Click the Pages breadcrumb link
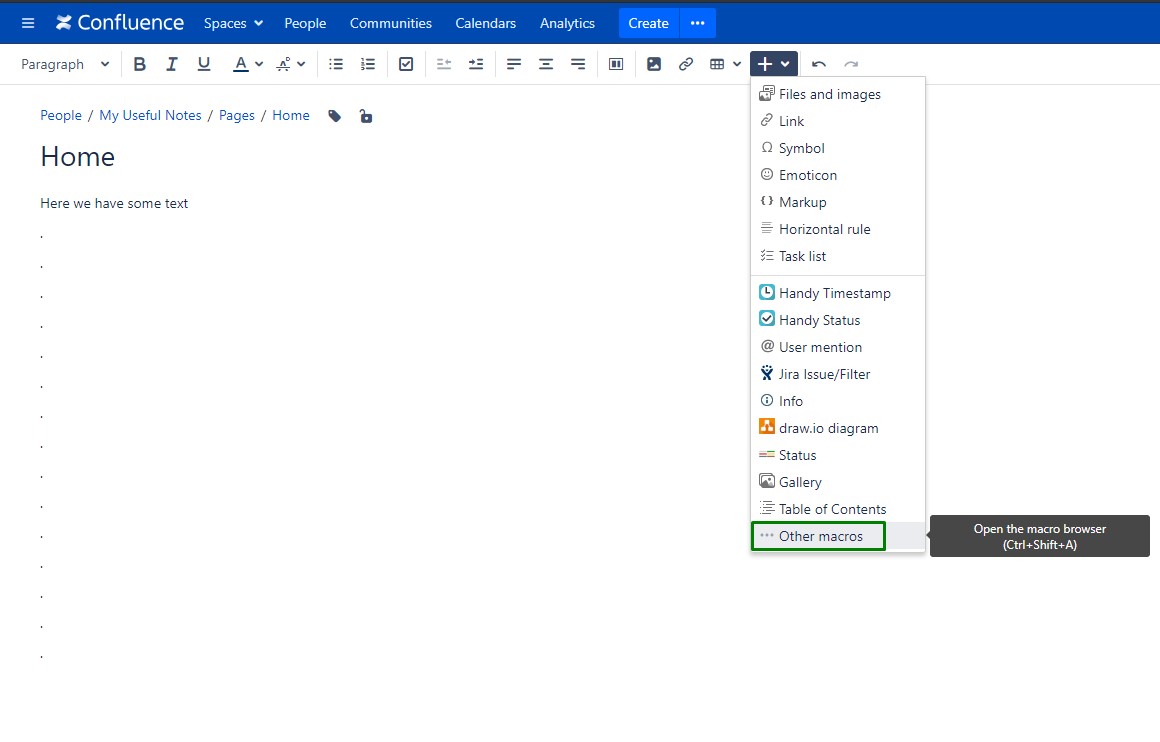This screenshot has height=742, width=1160. [x=237, y=115]
